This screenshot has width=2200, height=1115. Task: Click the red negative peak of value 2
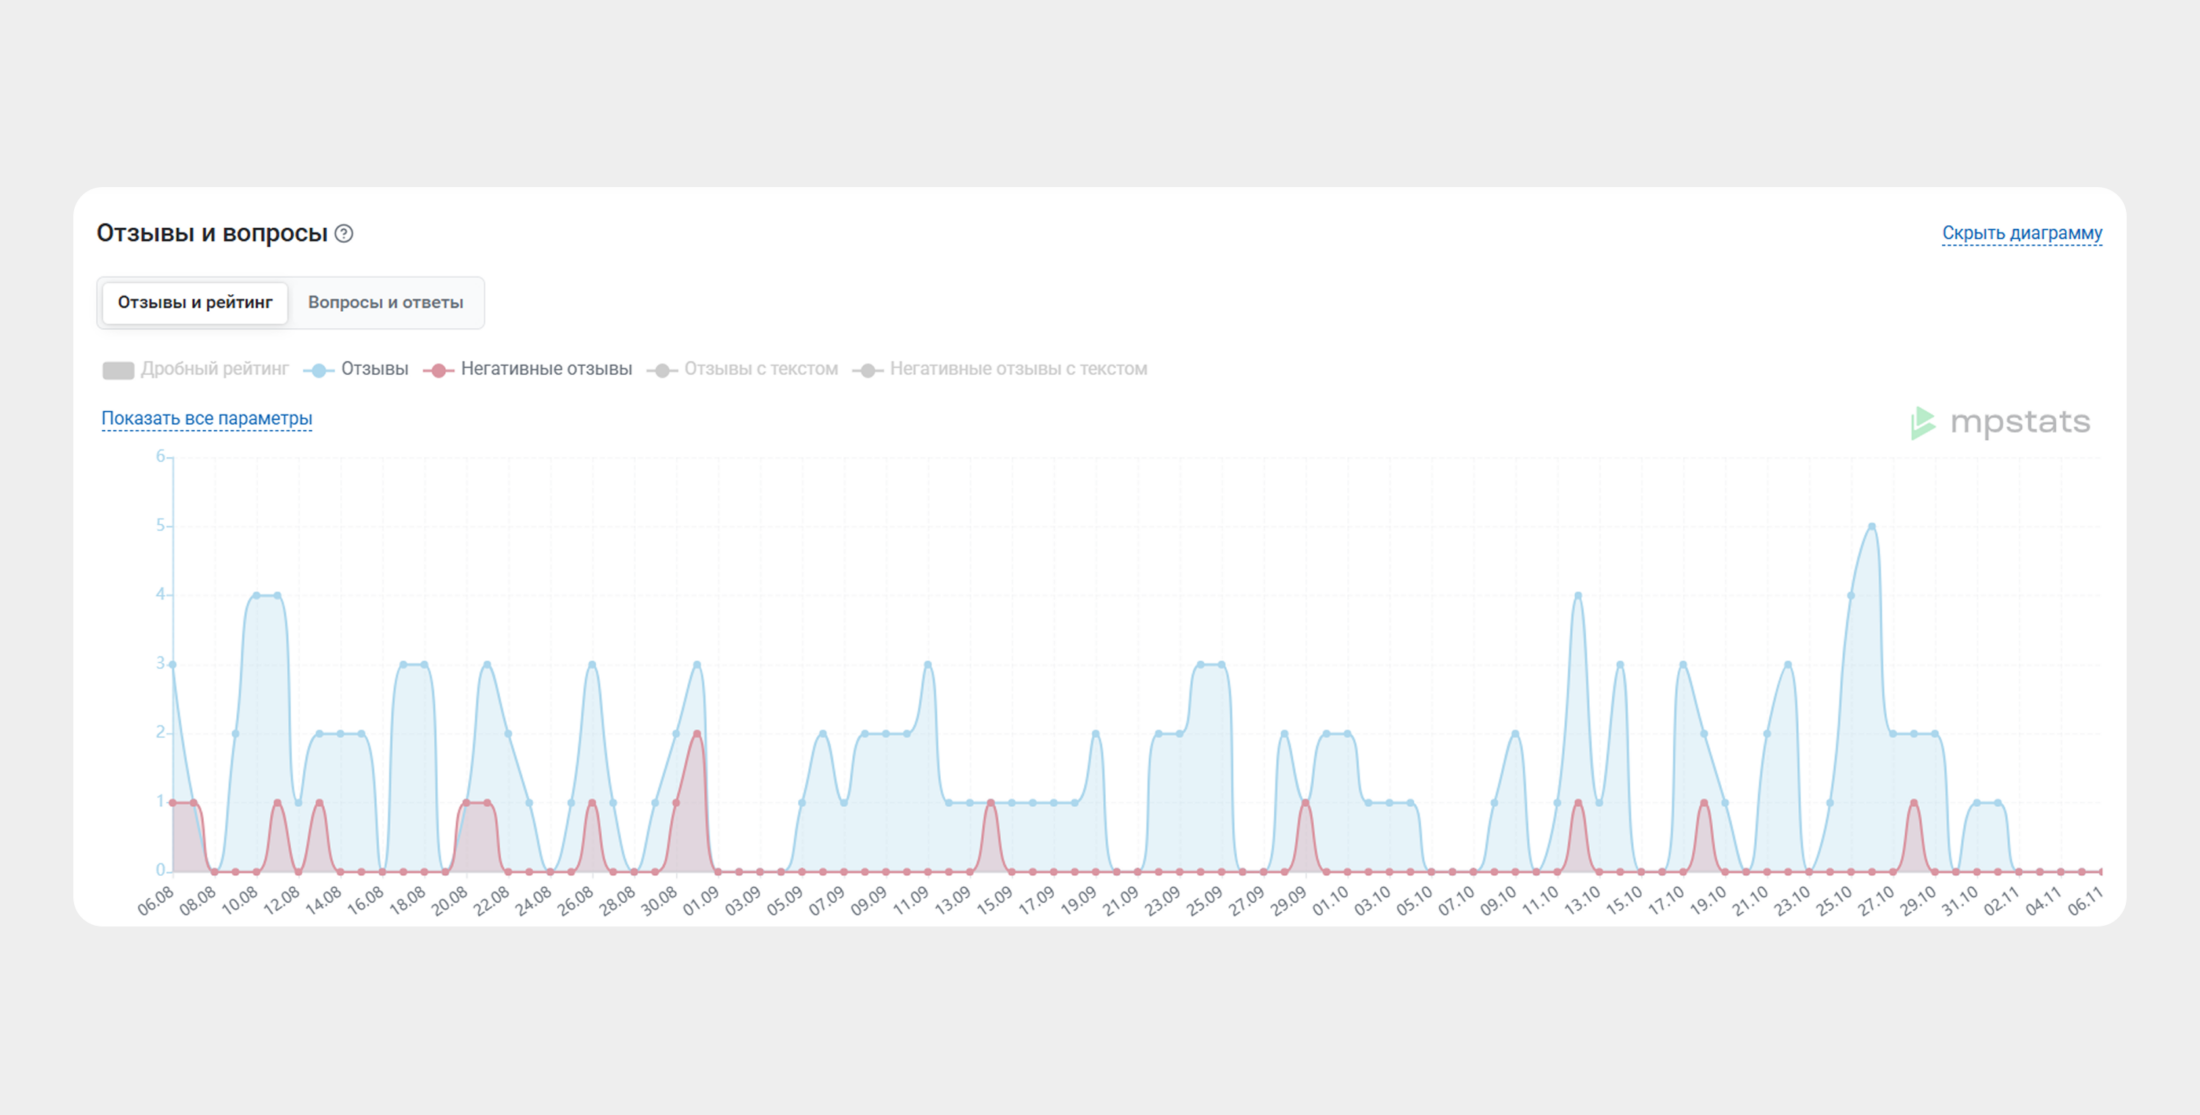click(x=697, y=734)
